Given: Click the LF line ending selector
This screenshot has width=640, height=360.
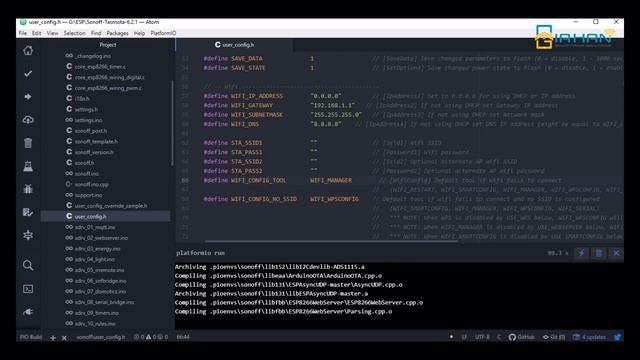Looking at the screenshot, I should tap(464, 337).
